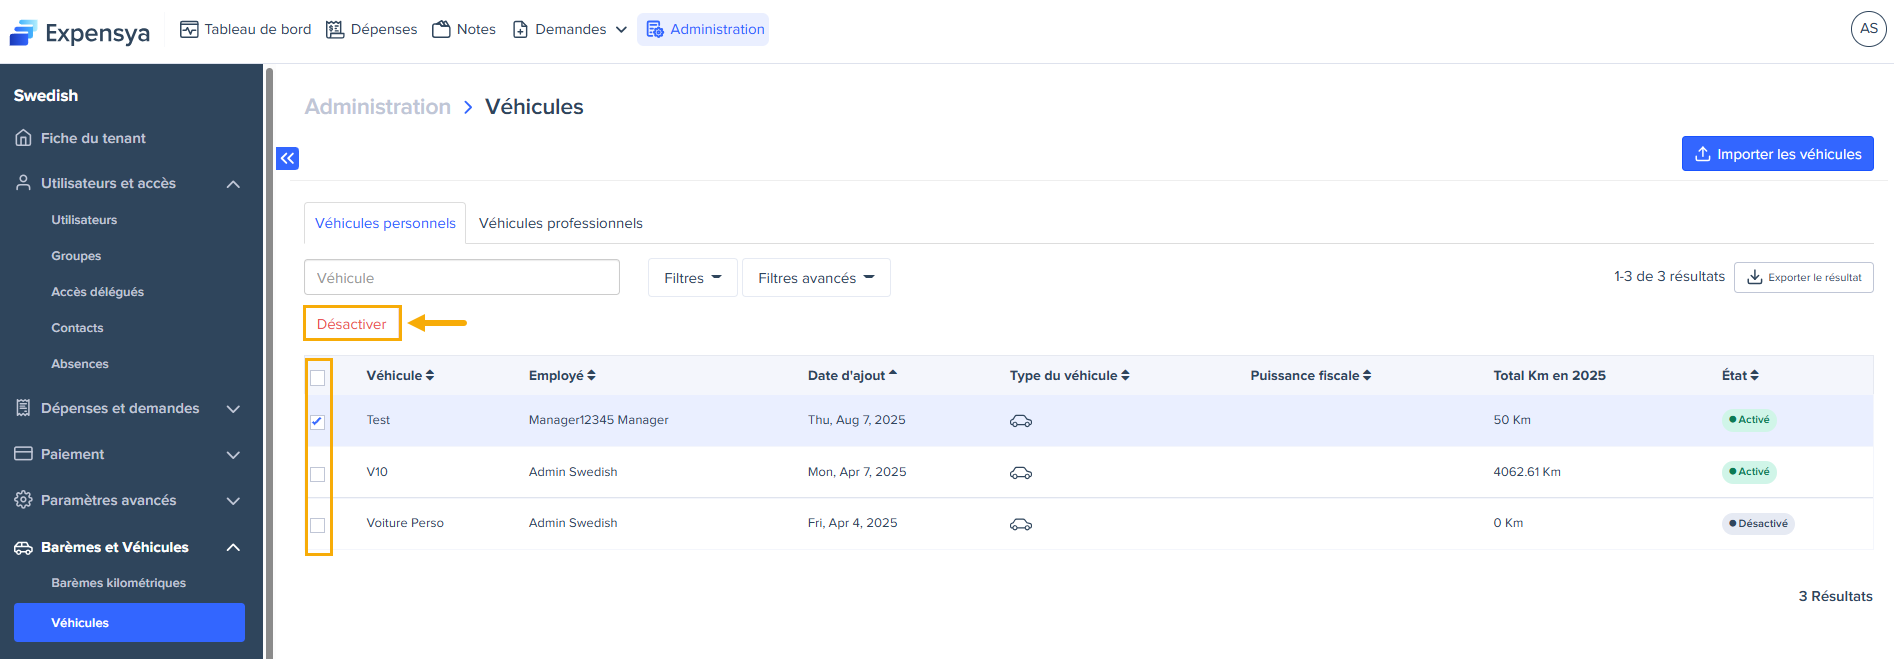Image resolution: width=1894 pixels, height=659 pixels.
Task: Check the V10 vehicle checkbox
Action: click(317, 474)
